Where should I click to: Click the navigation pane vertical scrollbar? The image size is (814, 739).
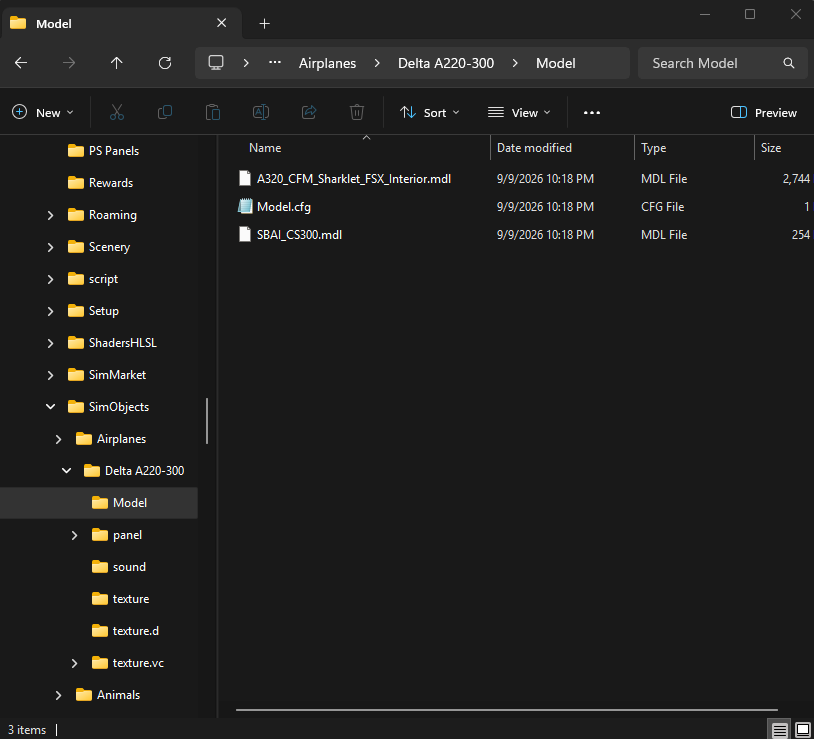(207, 421)
